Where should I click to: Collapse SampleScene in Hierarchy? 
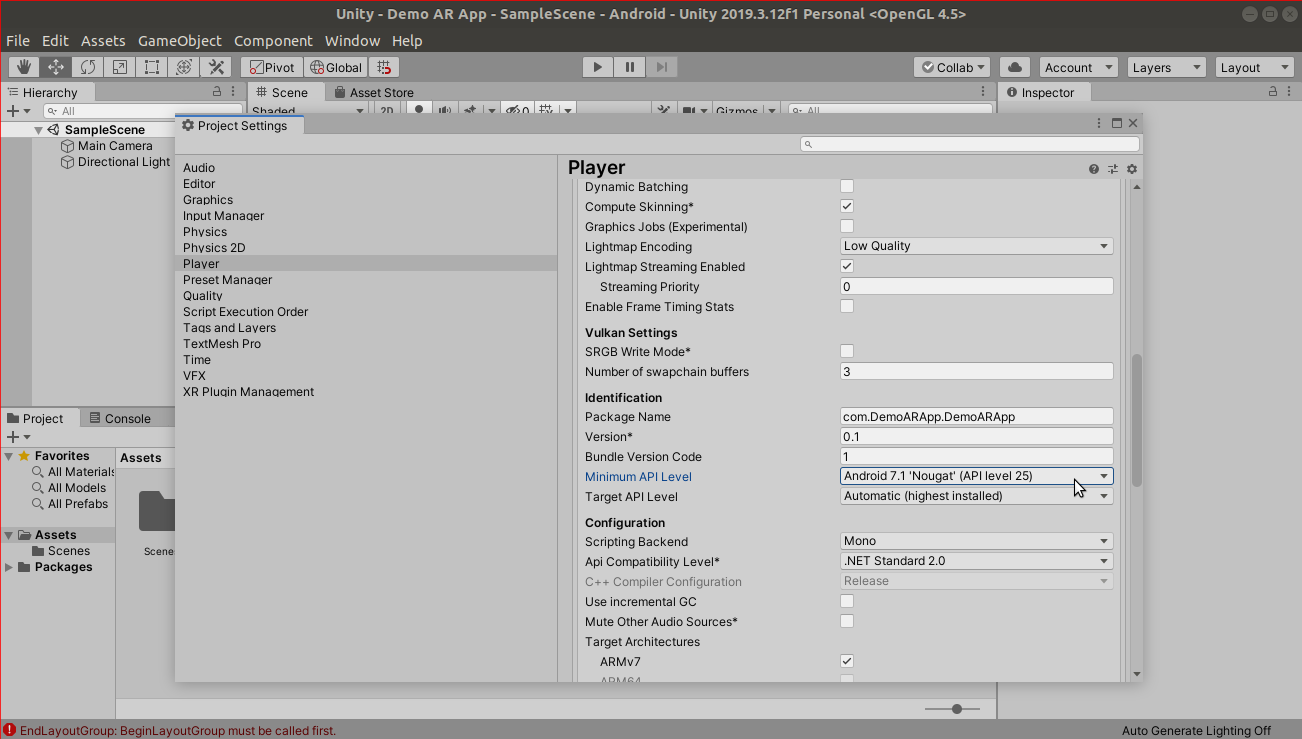click(x=38, y=130)
